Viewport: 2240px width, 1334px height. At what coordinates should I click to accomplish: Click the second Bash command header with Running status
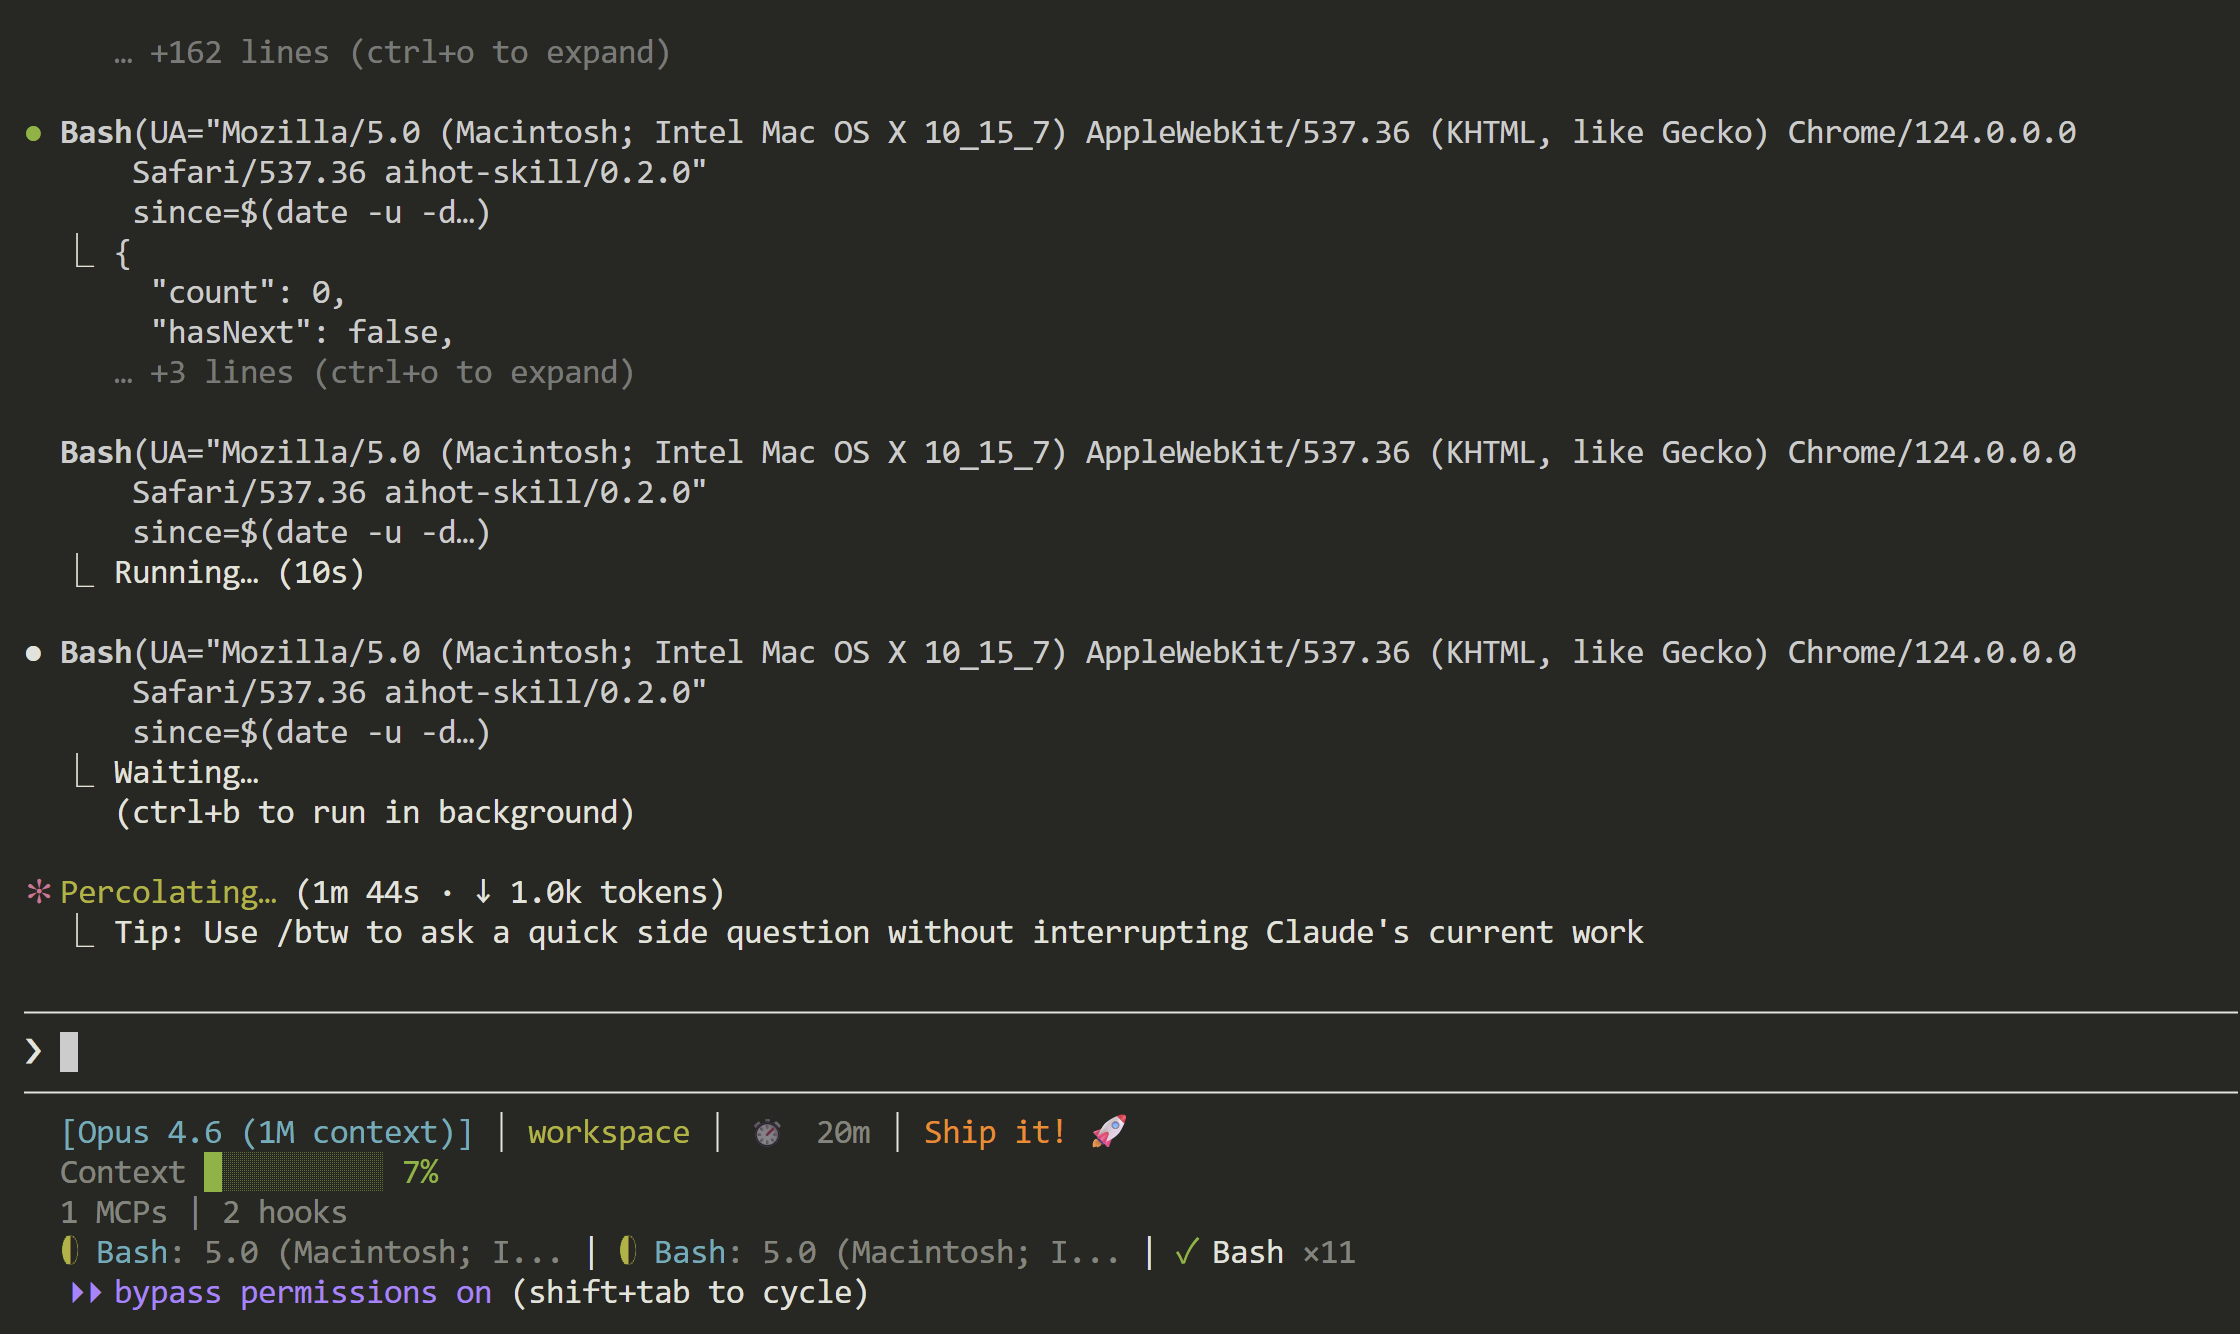[1068, 452]
